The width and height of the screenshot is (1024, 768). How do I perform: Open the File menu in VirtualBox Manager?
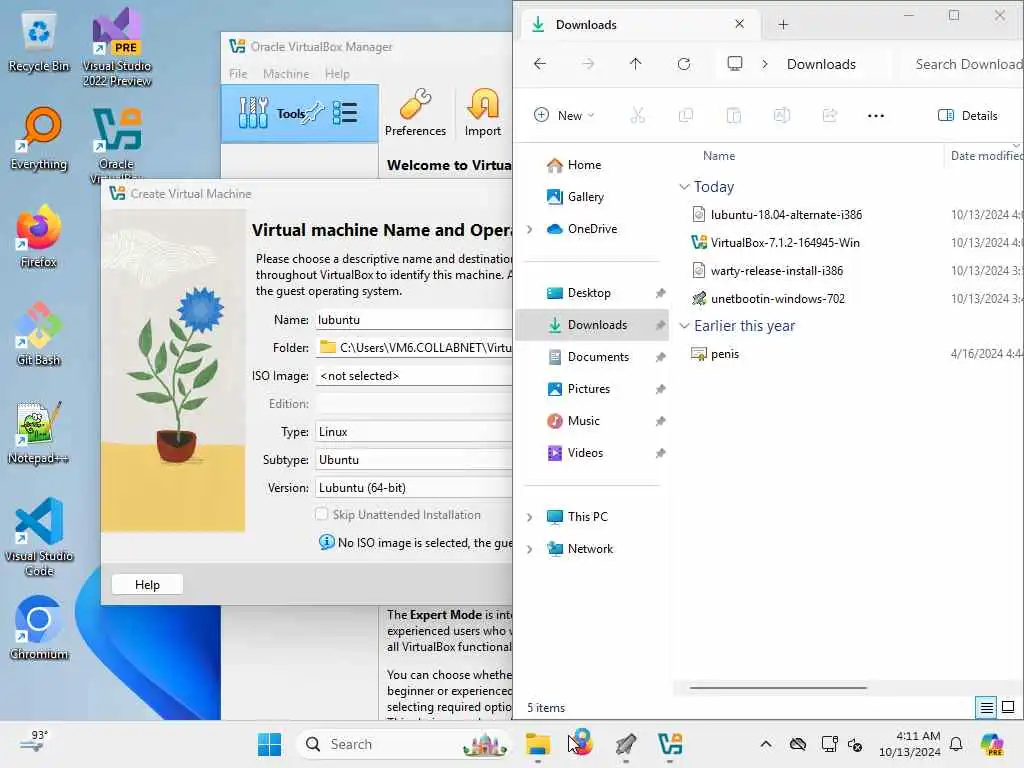[x=238, y=74]
